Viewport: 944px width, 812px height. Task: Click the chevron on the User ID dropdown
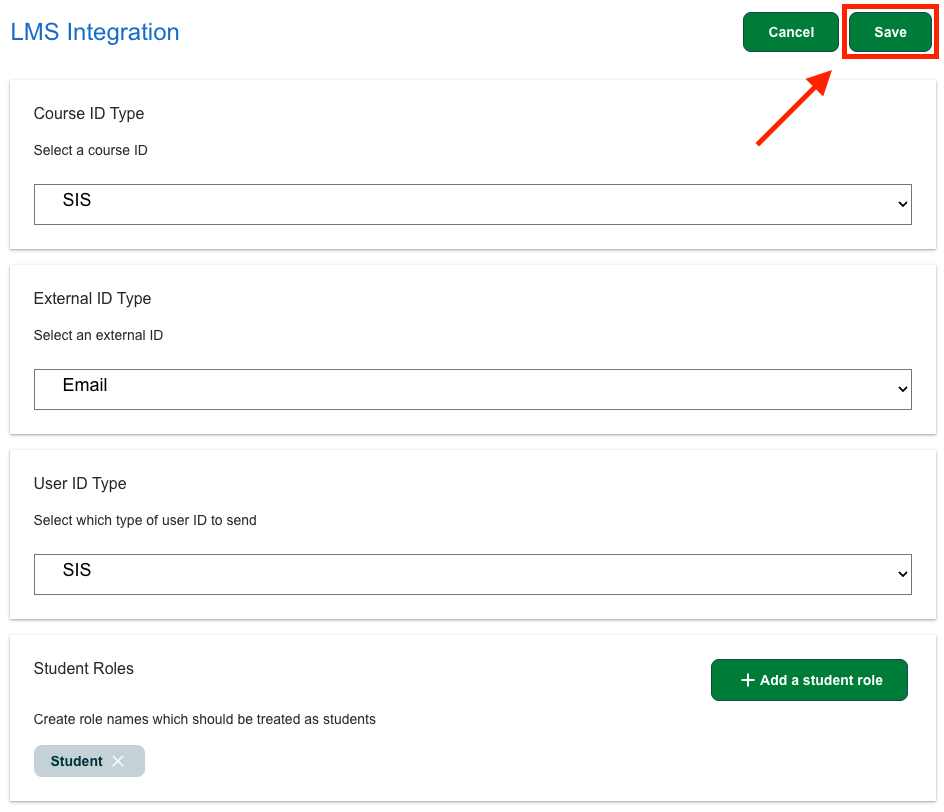[x=905, y=574]
